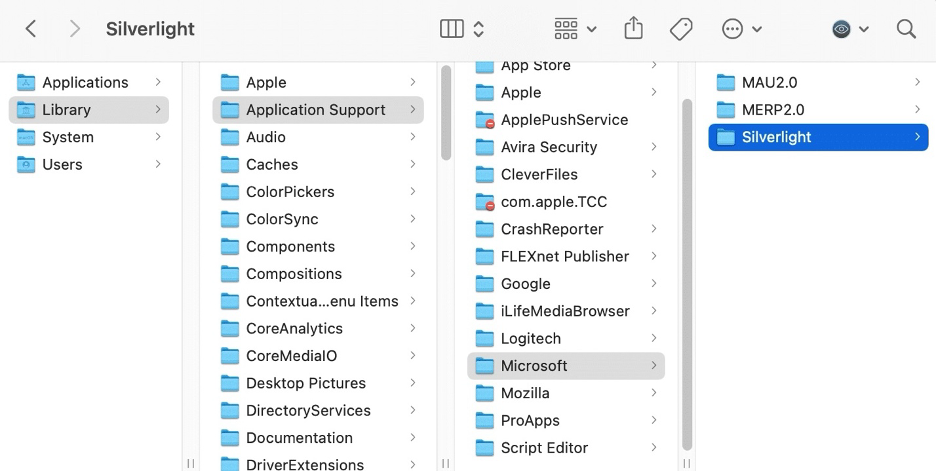Viewport: 936px width, 472px height.
Task: Select the System folder
Action: [x=88, y=137]
